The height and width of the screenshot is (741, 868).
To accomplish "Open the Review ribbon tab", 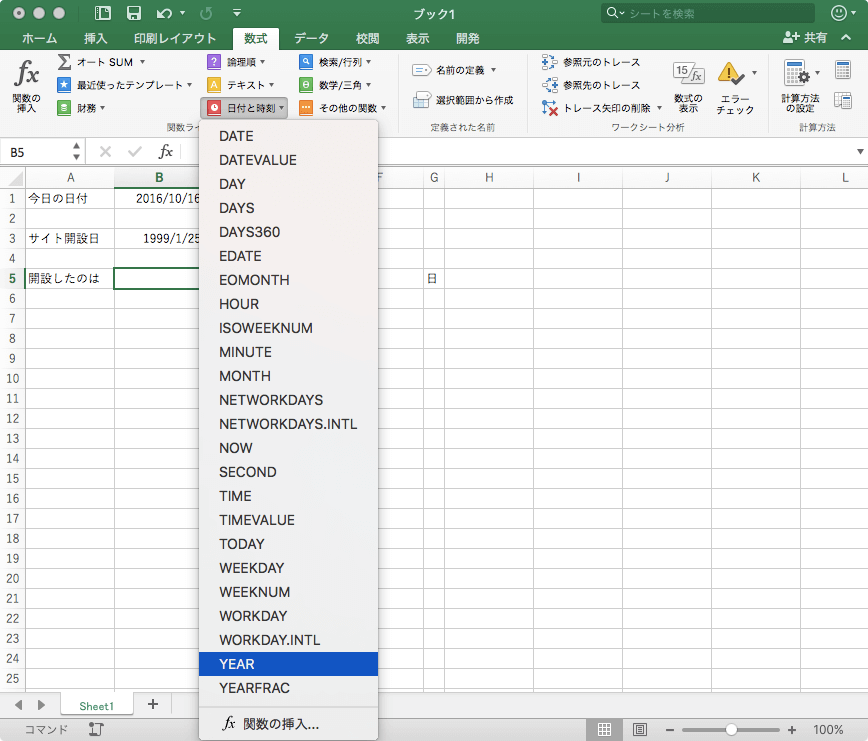I will [x=368, y=38].
